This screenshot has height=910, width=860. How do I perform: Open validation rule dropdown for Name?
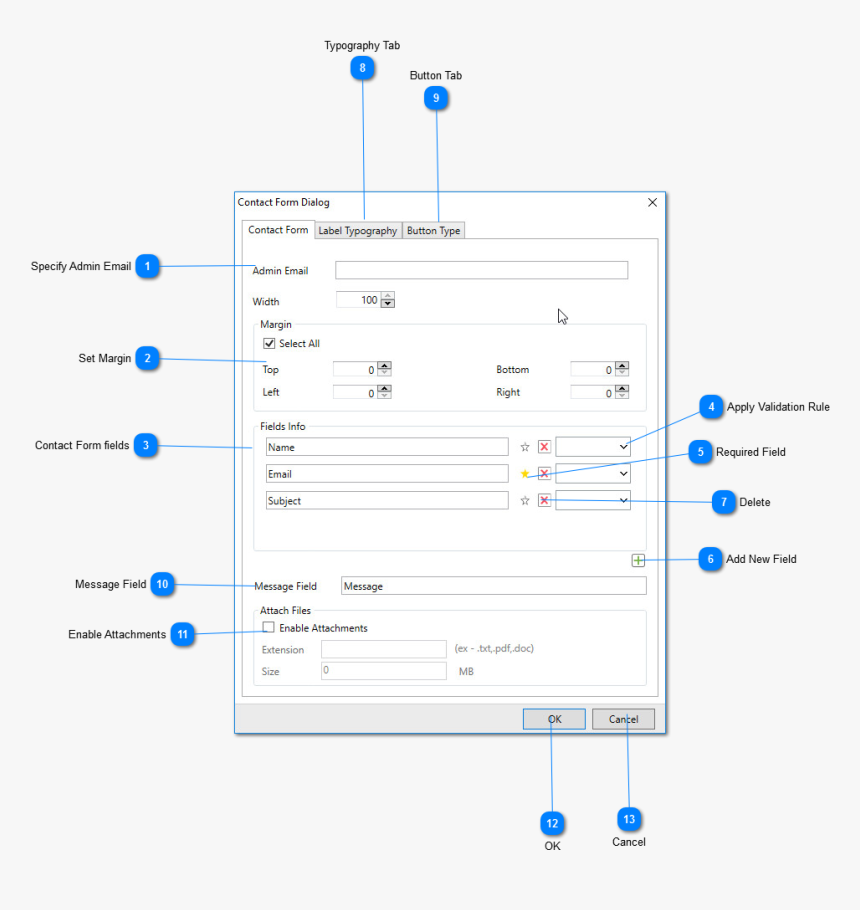click(593, 447)
